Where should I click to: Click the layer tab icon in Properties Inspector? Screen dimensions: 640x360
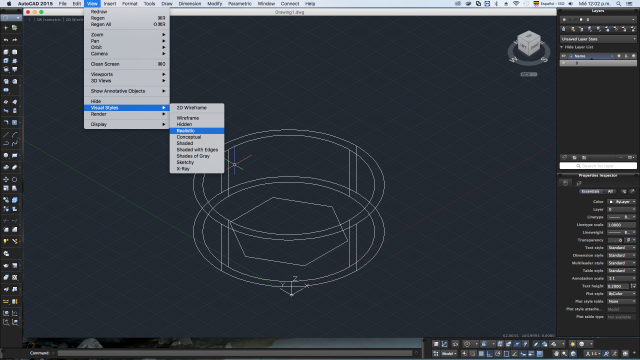pos(579,183)
